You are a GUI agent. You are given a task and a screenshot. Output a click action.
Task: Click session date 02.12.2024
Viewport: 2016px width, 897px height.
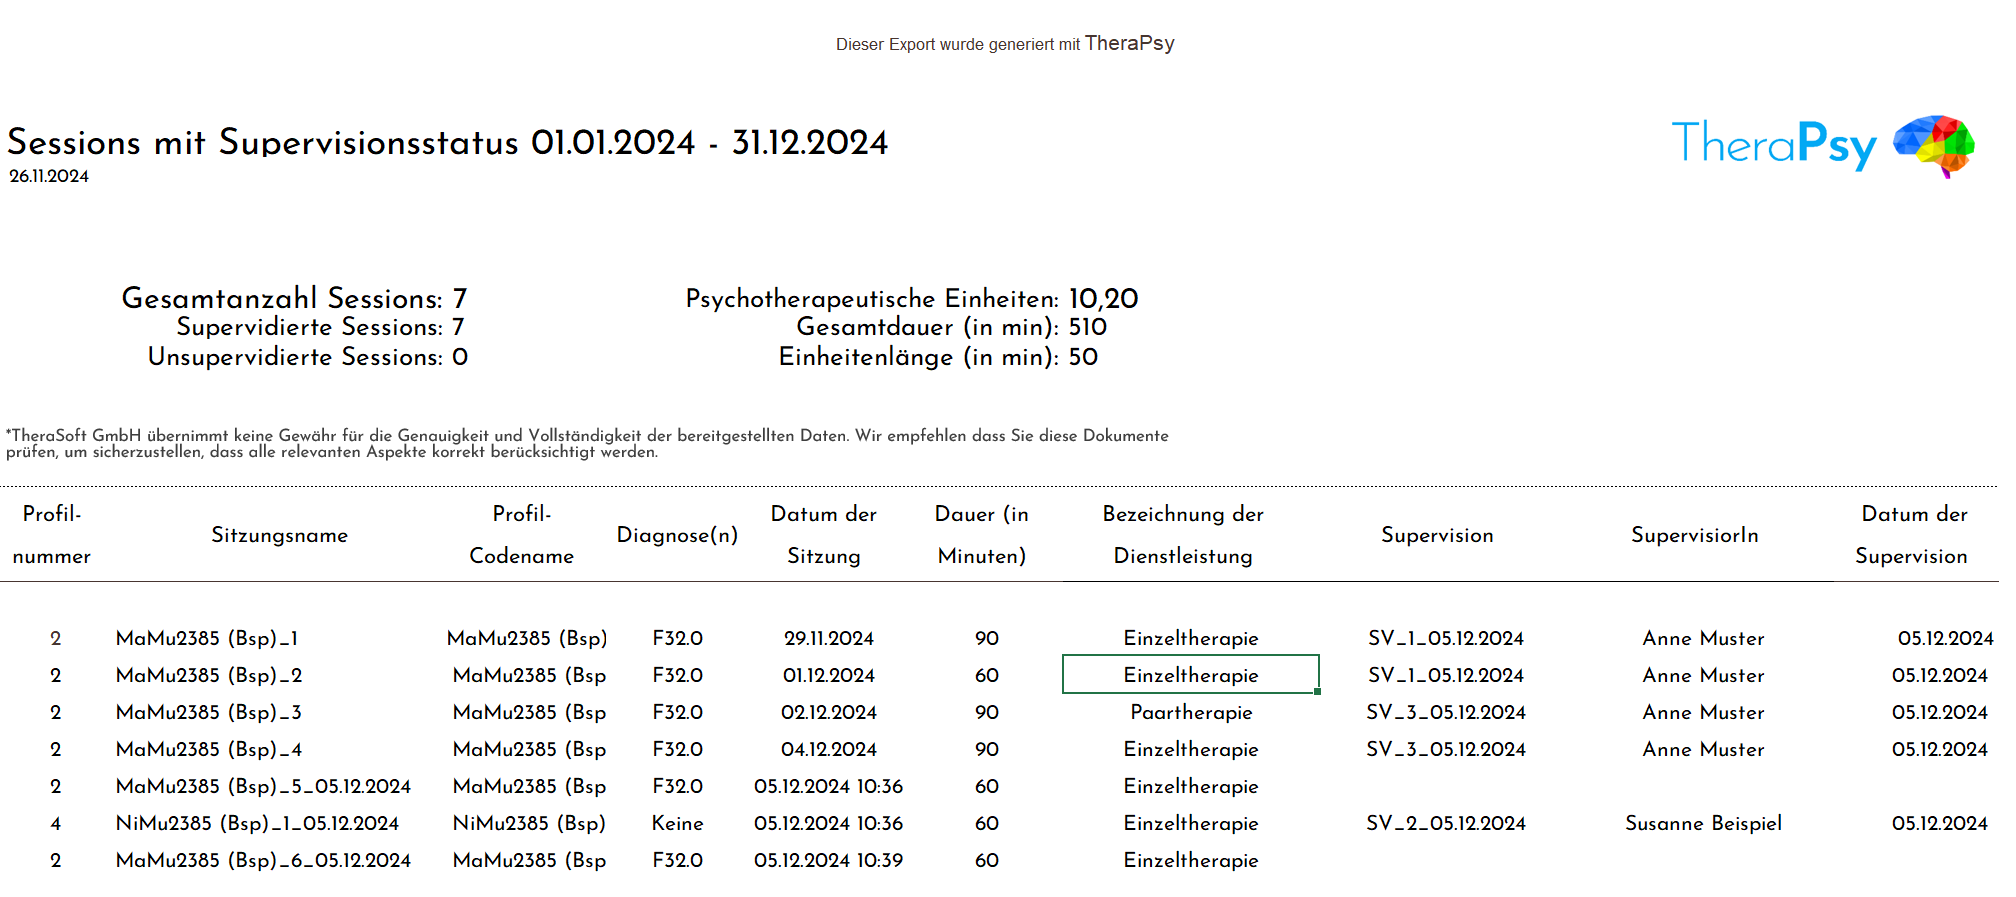(x=829, y=713)
